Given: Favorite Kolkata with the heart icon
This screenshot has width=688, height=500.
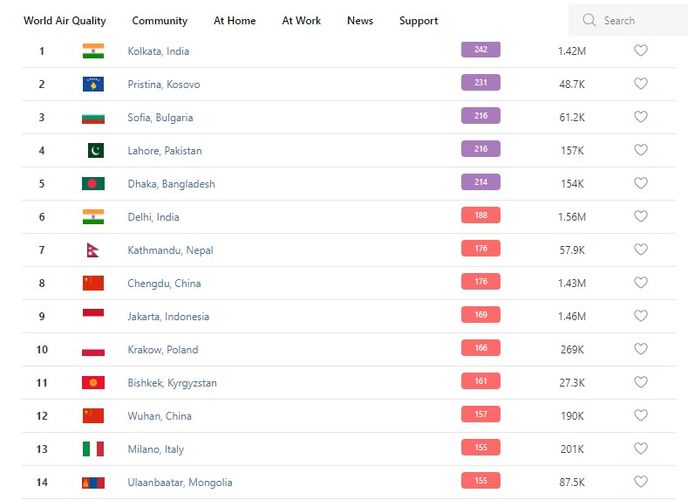Looking at the screenshot, I should point(641,51).
